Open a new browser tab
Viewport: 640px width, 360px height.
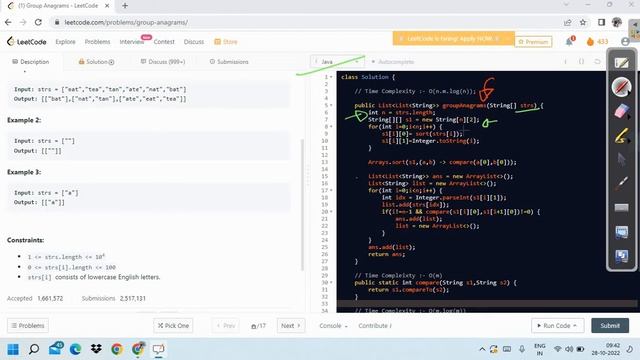(x=125, y=6)
